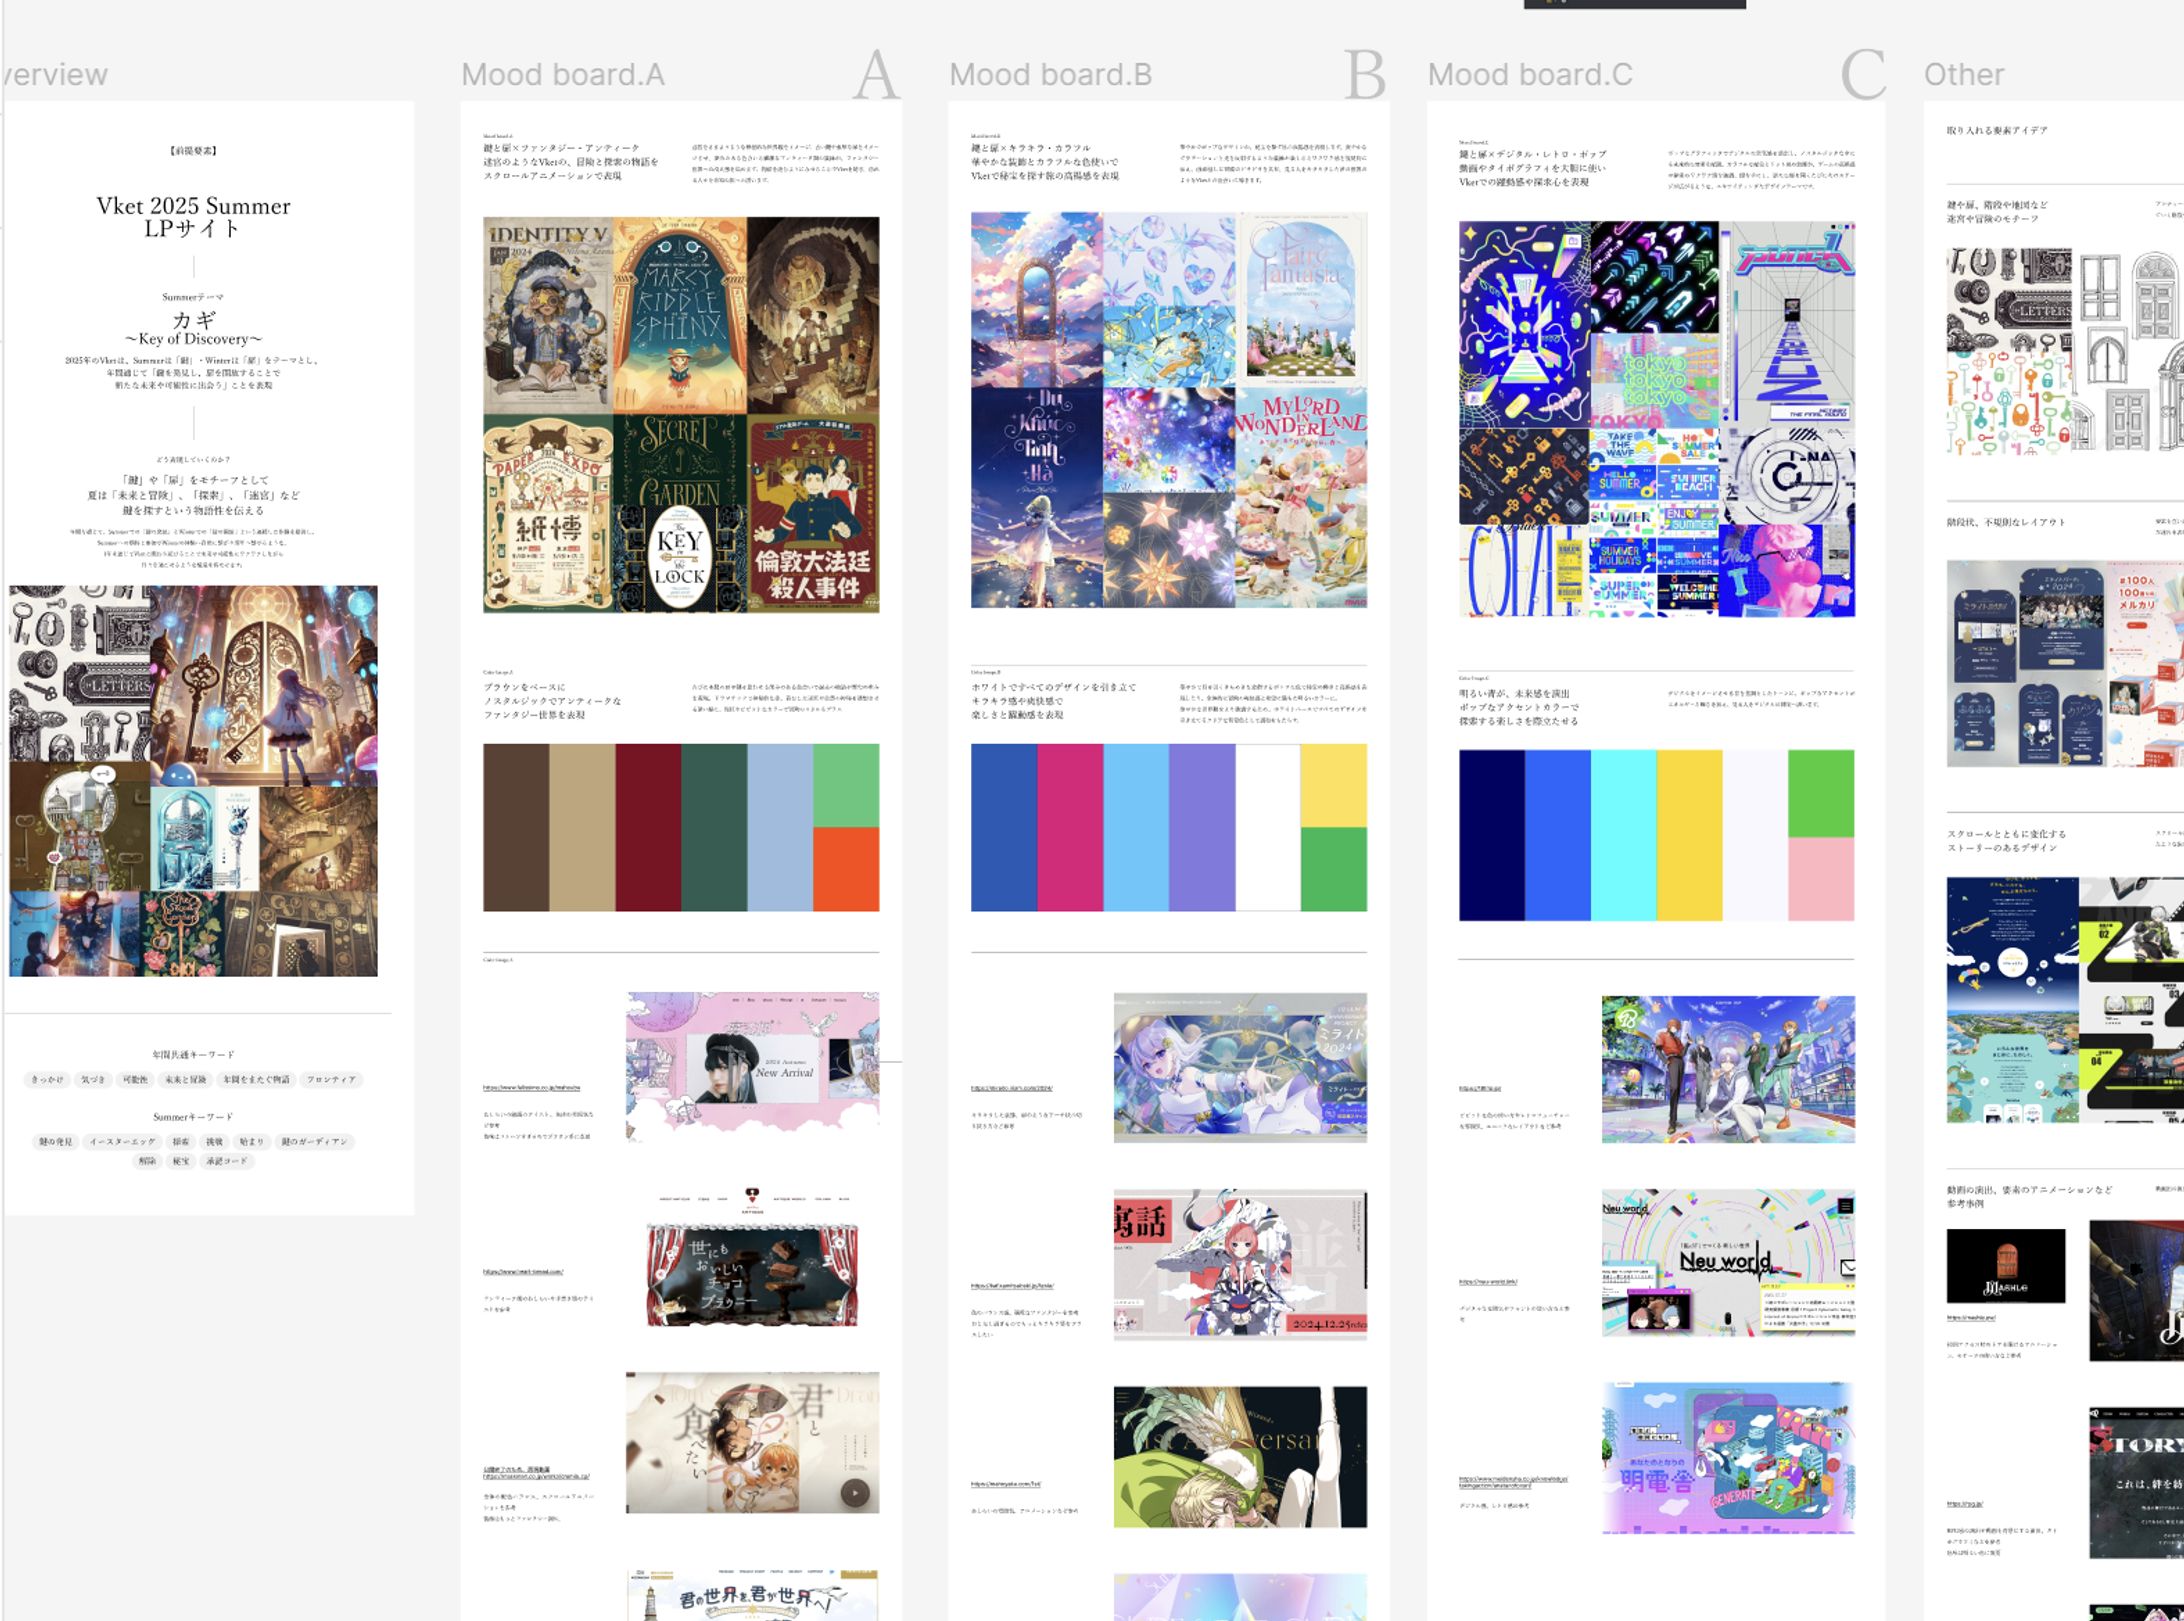Image resolution: width=2184 pixels, height=1621 pixels.
Task: Click the 鍵のガーディアン keyword tag
Action: tap(314, 1142)
